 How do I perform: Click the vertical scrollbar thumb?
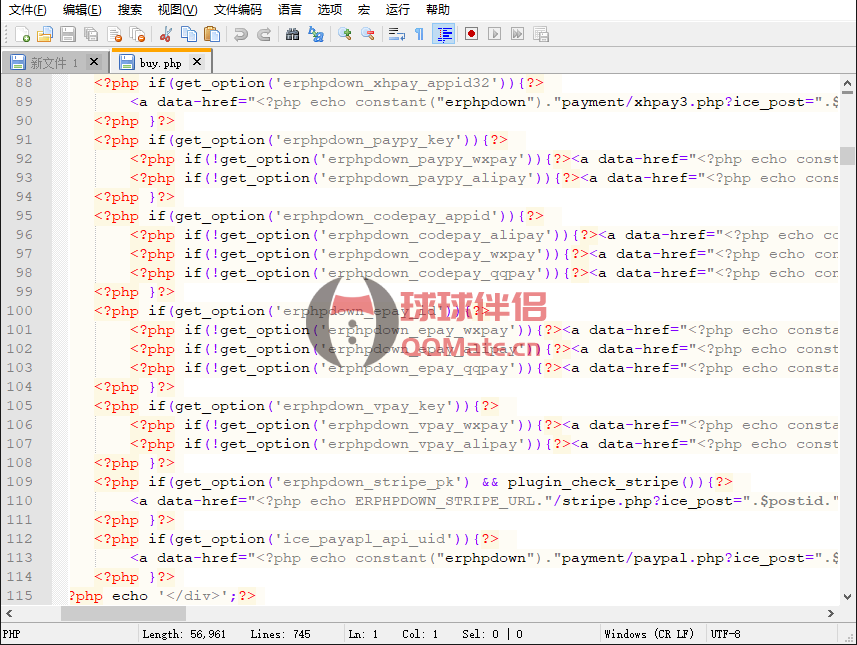(848, 155)
